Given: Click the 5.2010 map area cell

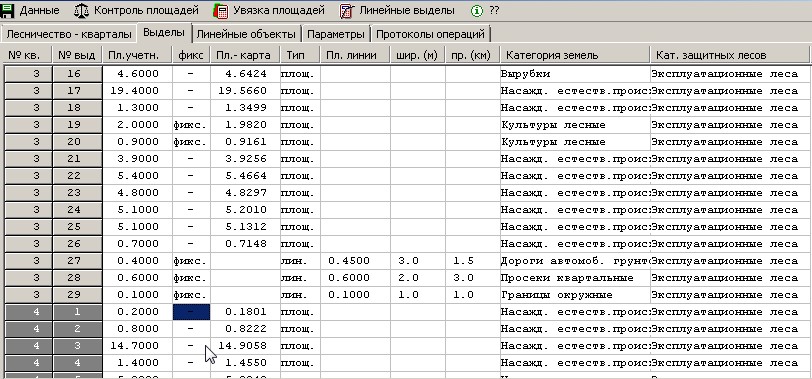Looking at the screenshot, I should (245, 210).
